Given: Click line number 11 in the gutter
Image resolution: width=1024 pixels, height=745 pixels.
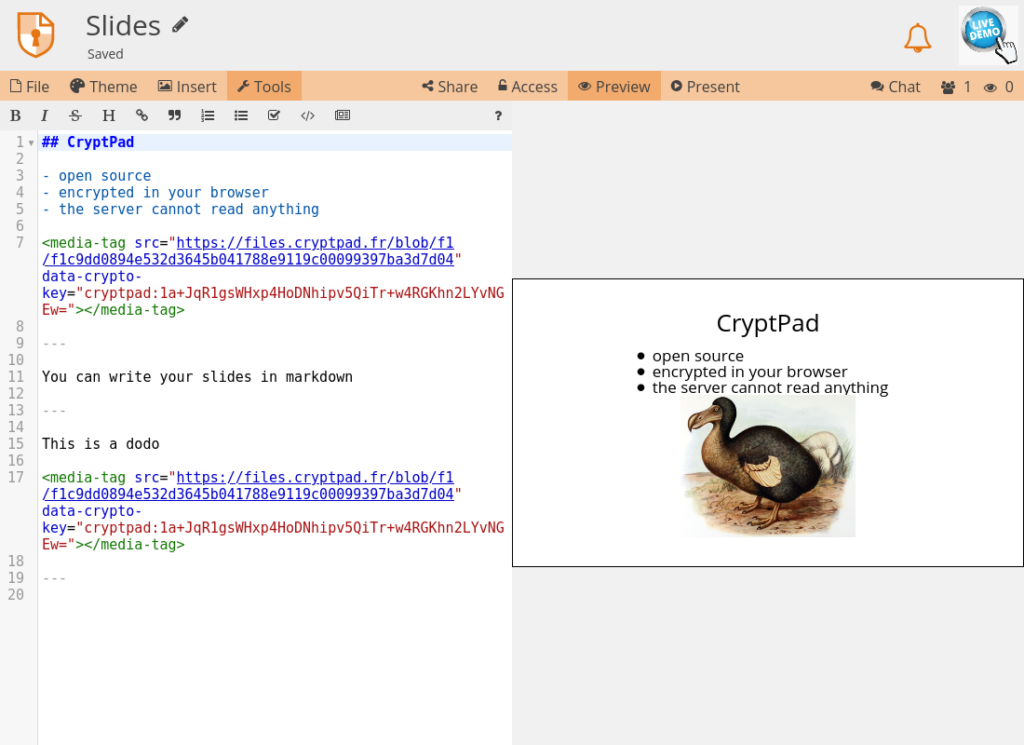Looking at the screenshot, I should coord(16,377).
